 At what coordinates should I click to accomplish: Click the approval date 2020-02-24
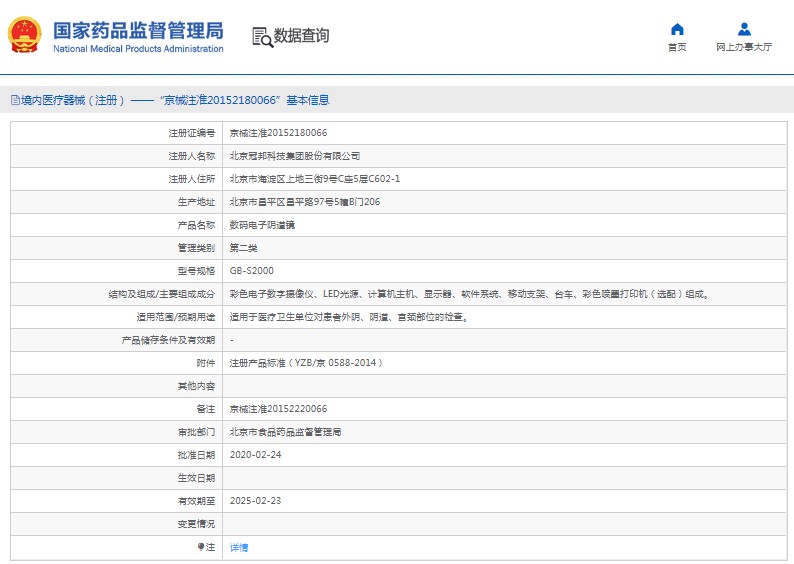click(254, 455)
